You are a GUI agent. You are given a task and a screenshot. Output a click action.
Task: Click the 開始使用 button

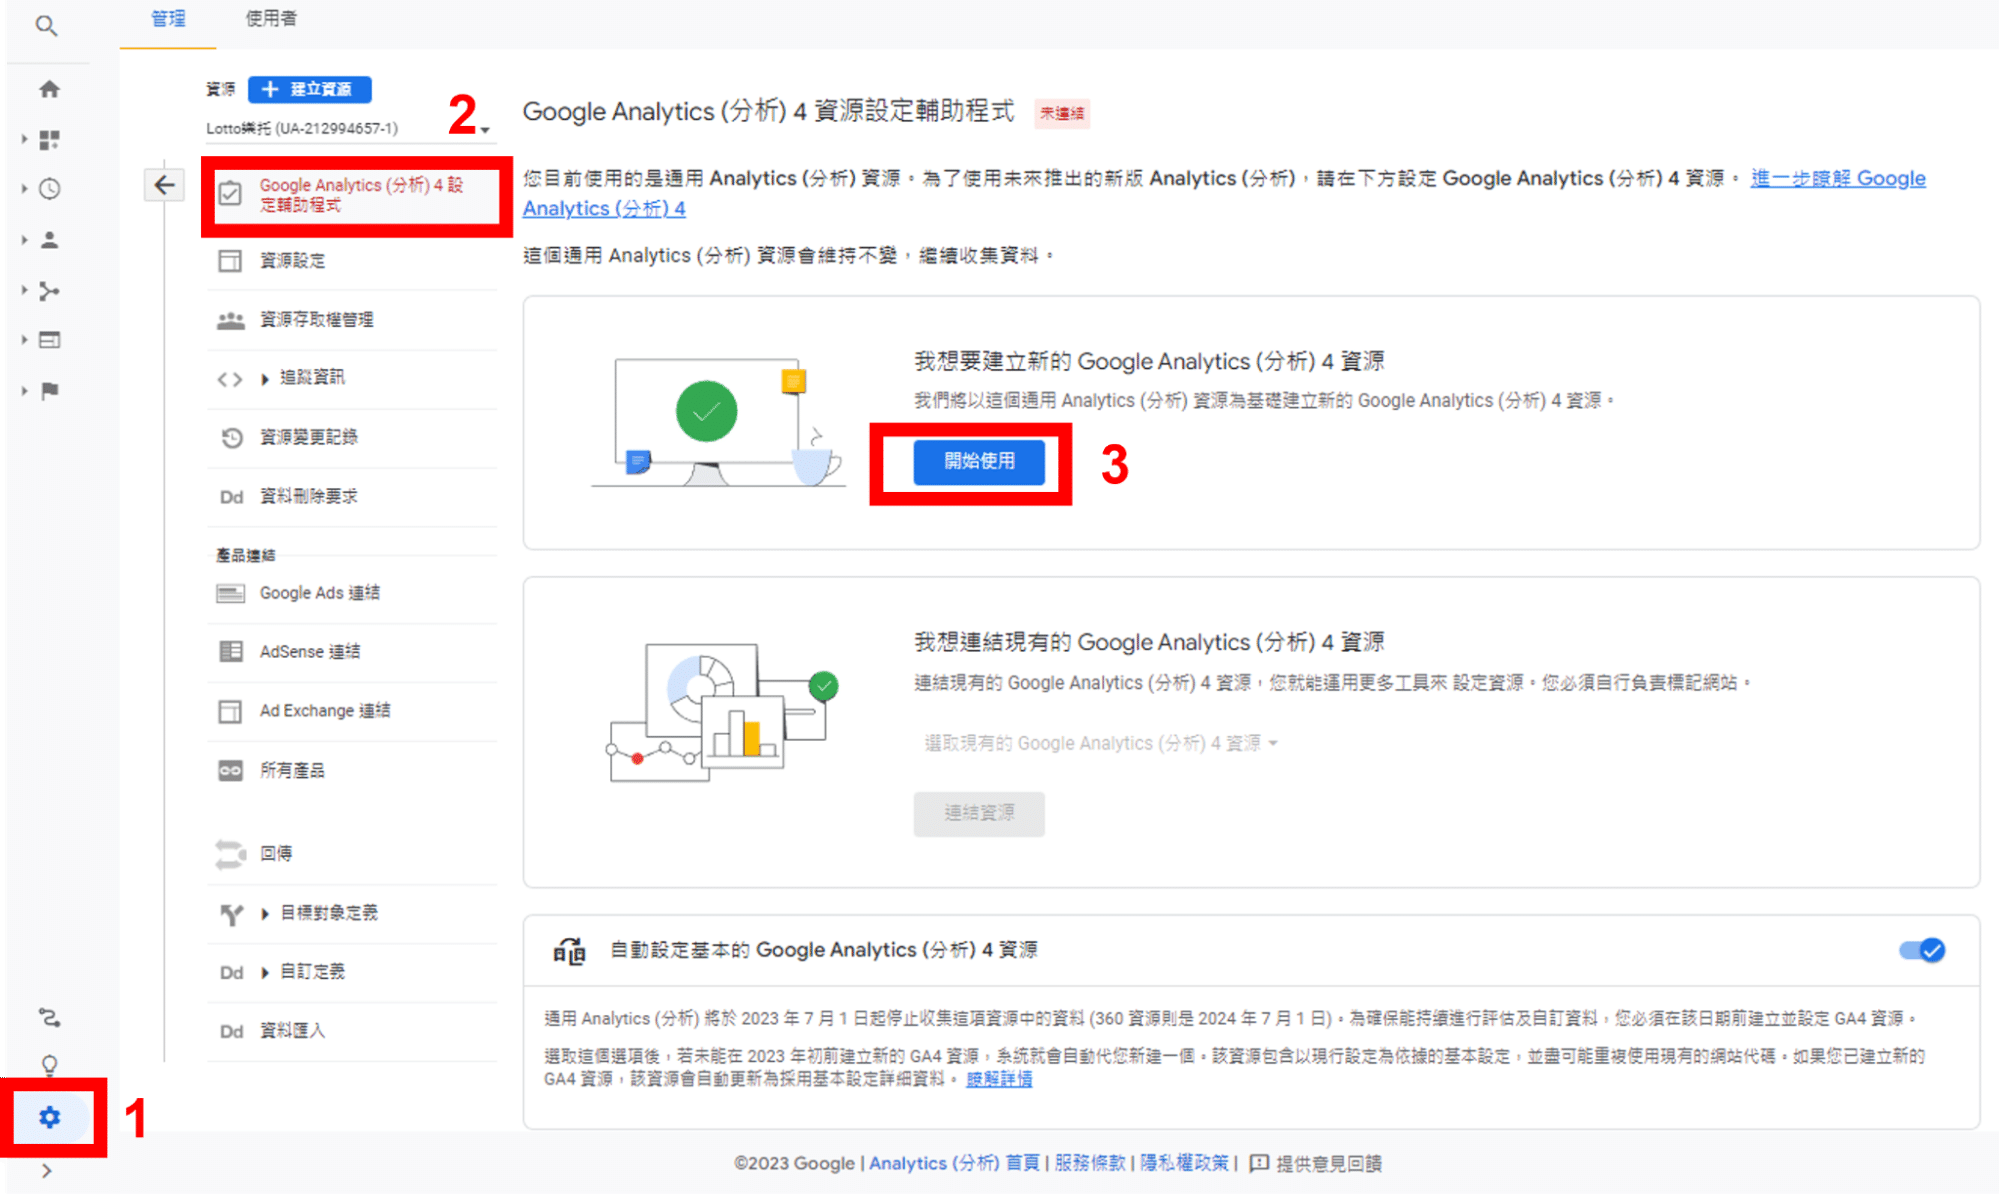(979, 461)
